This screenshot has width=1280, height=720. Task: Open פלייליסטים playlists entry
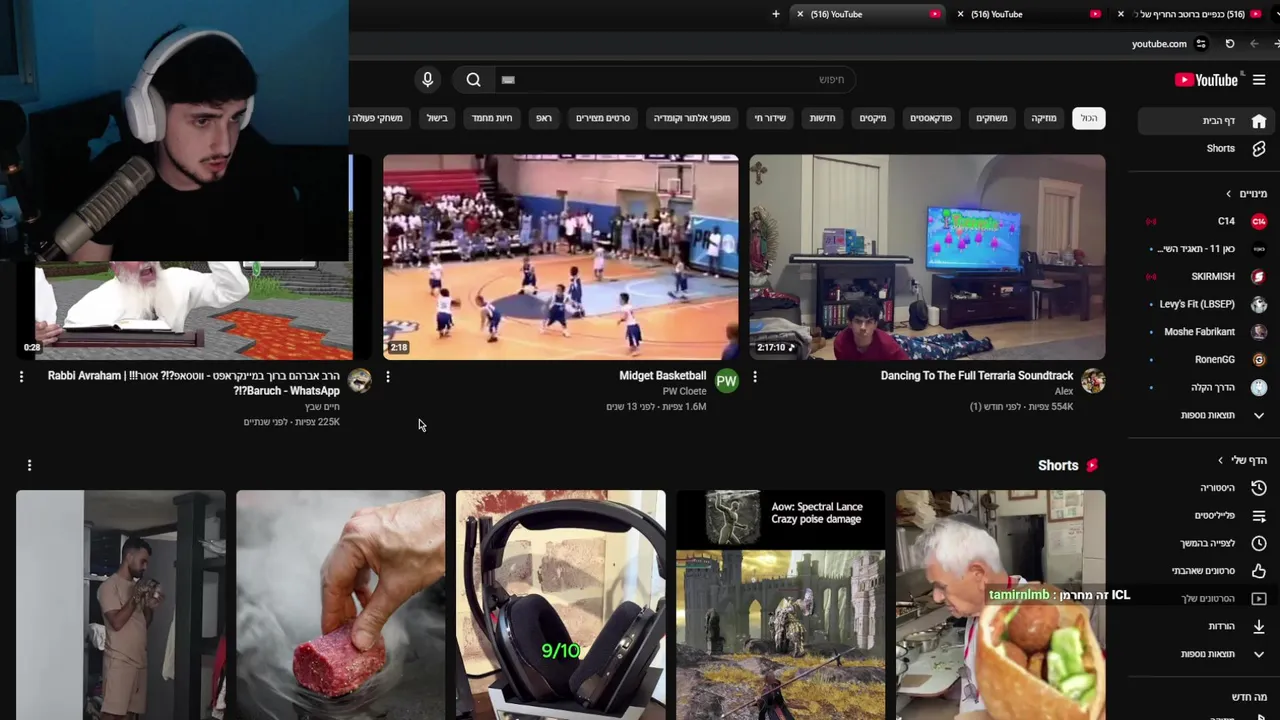(x=1207, y=516)
